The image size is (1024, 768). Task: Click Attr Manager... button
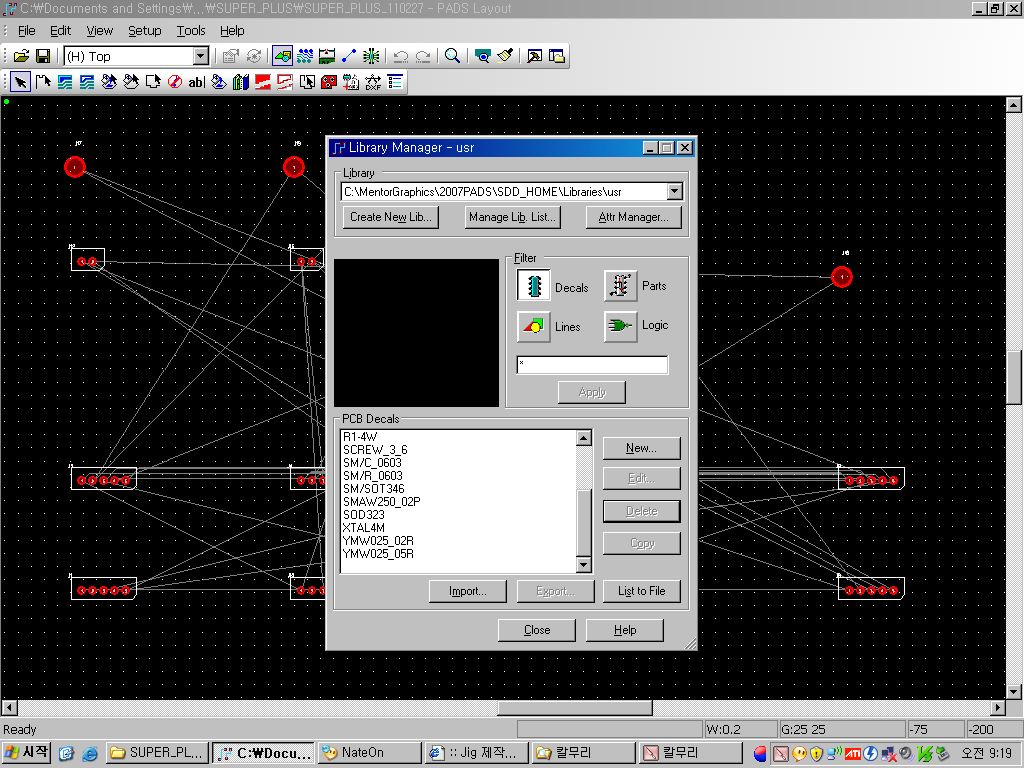pyautogui.click(x=633, y=217)
